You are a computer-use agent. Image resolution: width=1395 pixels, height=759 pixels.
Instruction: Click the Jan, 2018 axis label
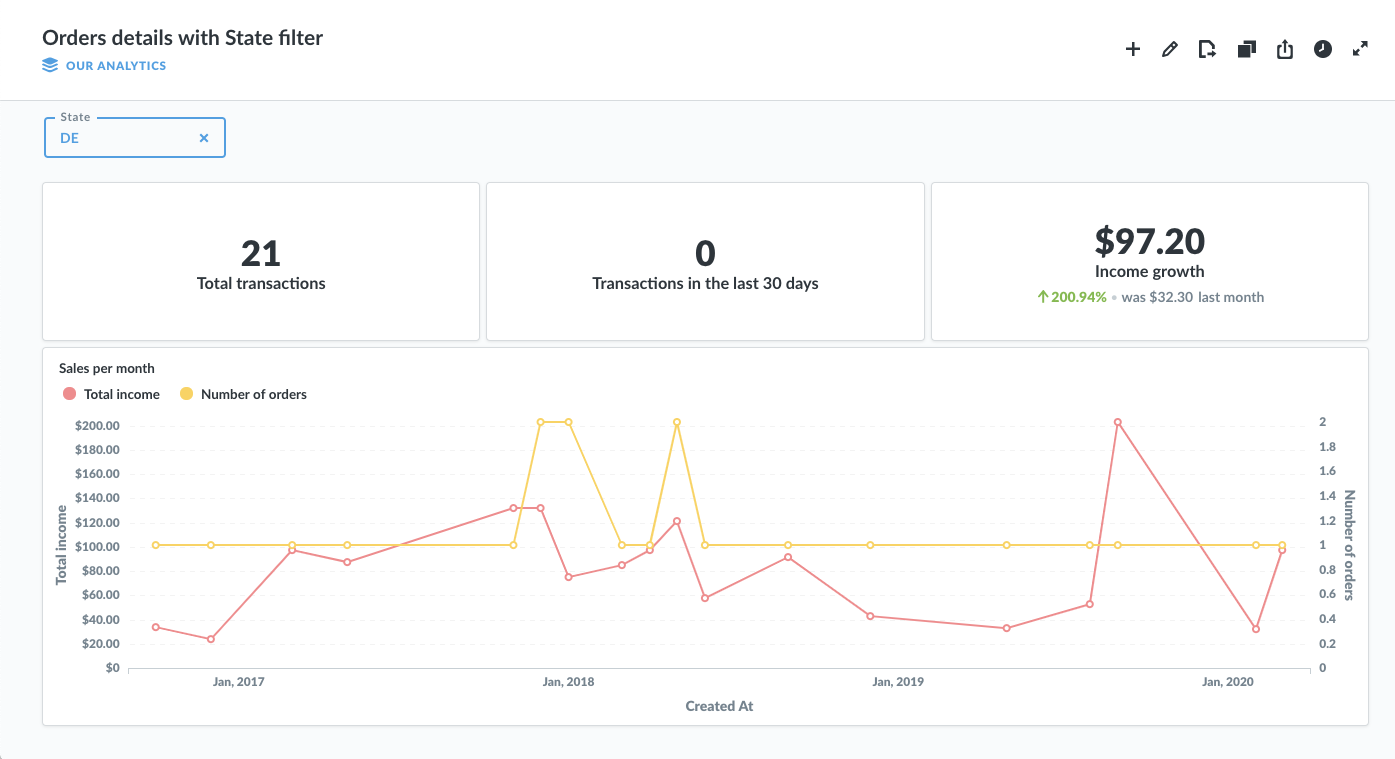(x=568, y=682)
